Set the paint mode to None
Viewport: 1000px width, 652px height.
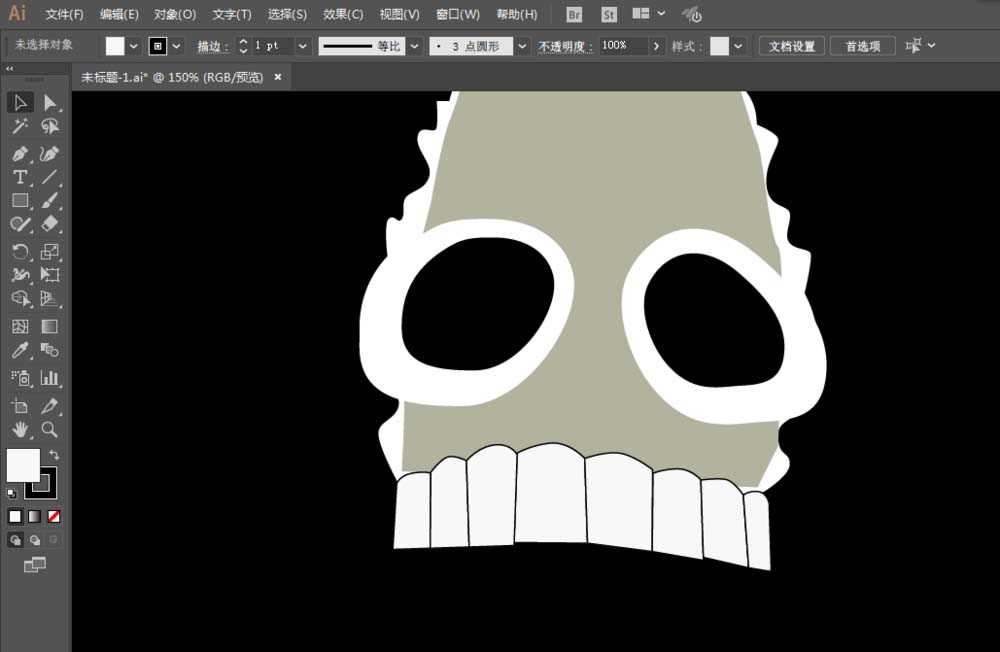tap(54, 516)
